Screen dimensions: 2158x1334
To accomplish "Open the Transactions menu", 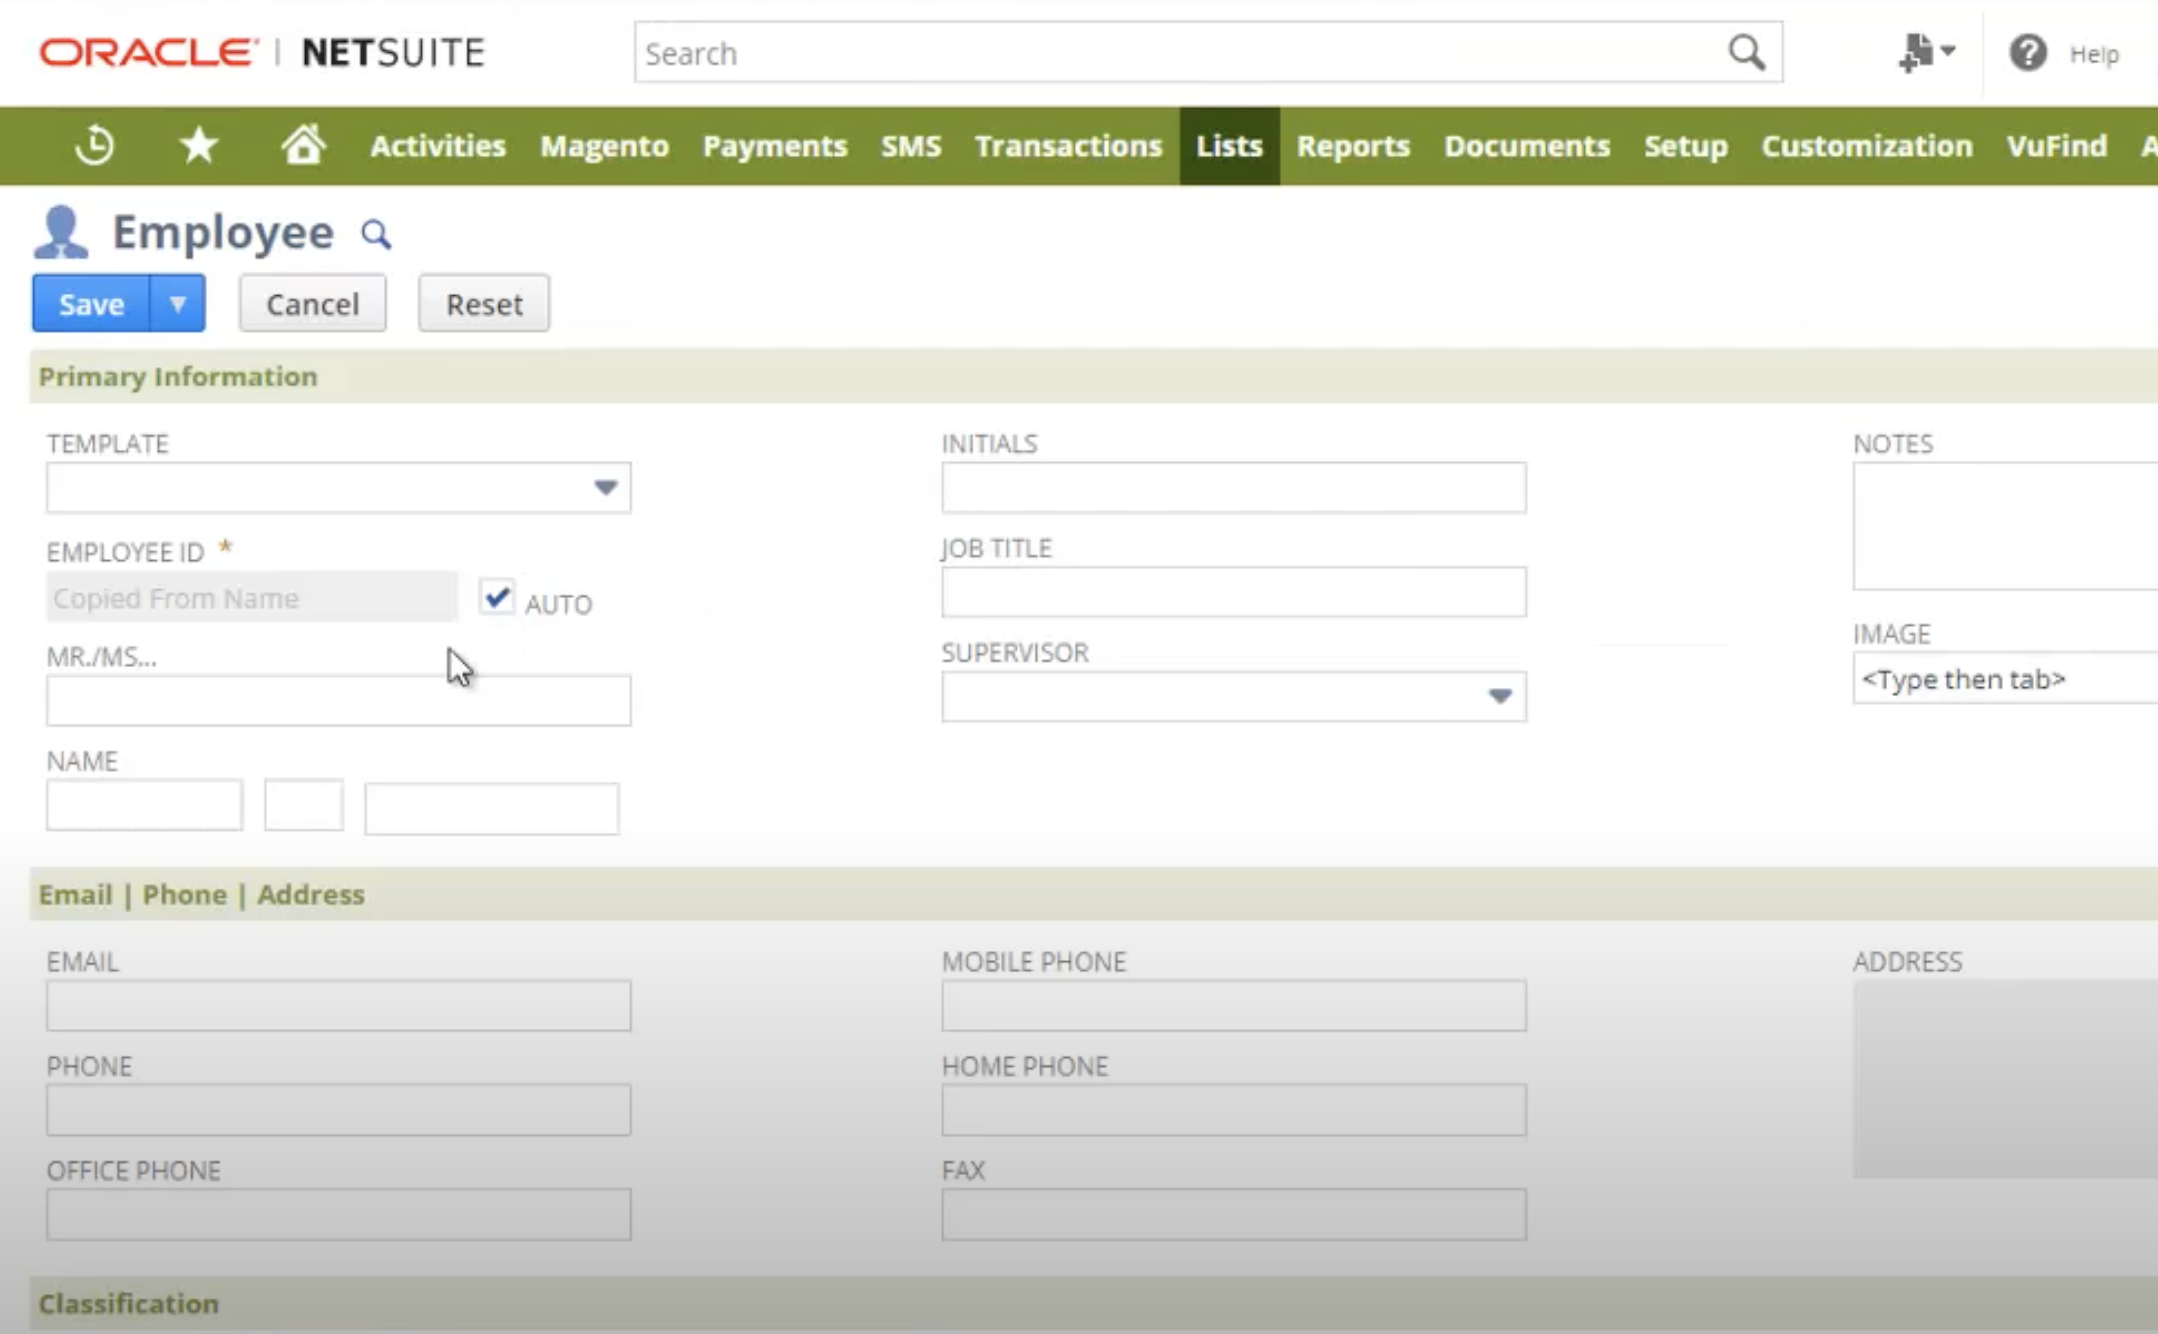I will coord(1068,146).
